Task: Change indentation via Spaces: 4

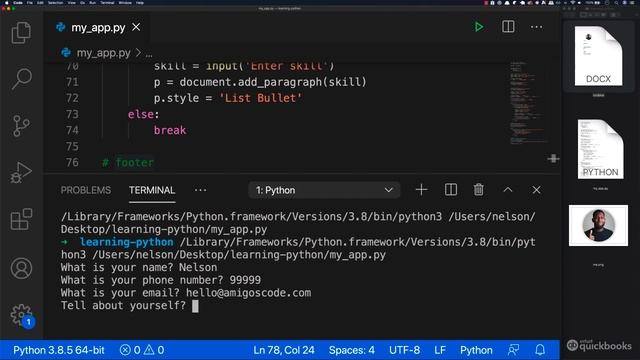Action: [x=351, y=350]
